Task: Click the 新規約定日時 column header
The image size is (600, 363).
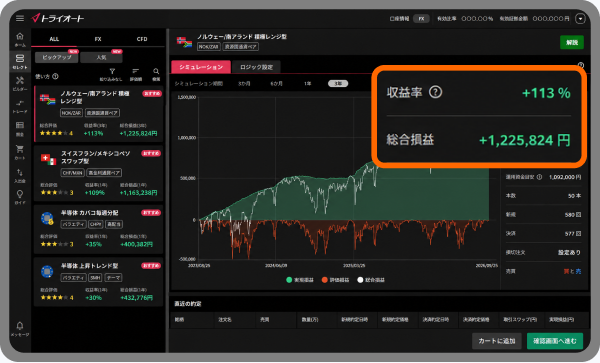Action: click(355, 319)
